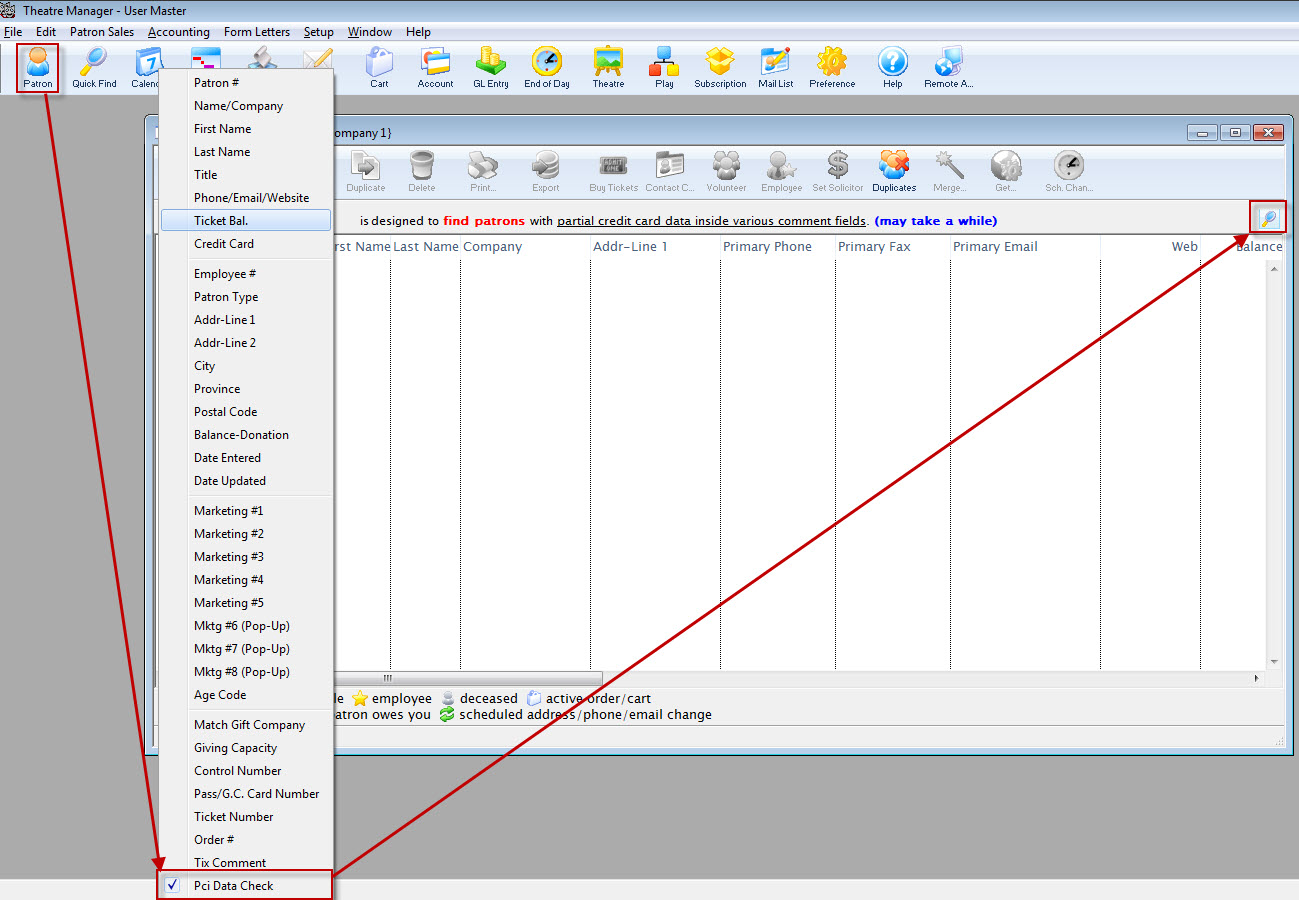Click the Sch. Chan... clock icon

pos(1069,172)
